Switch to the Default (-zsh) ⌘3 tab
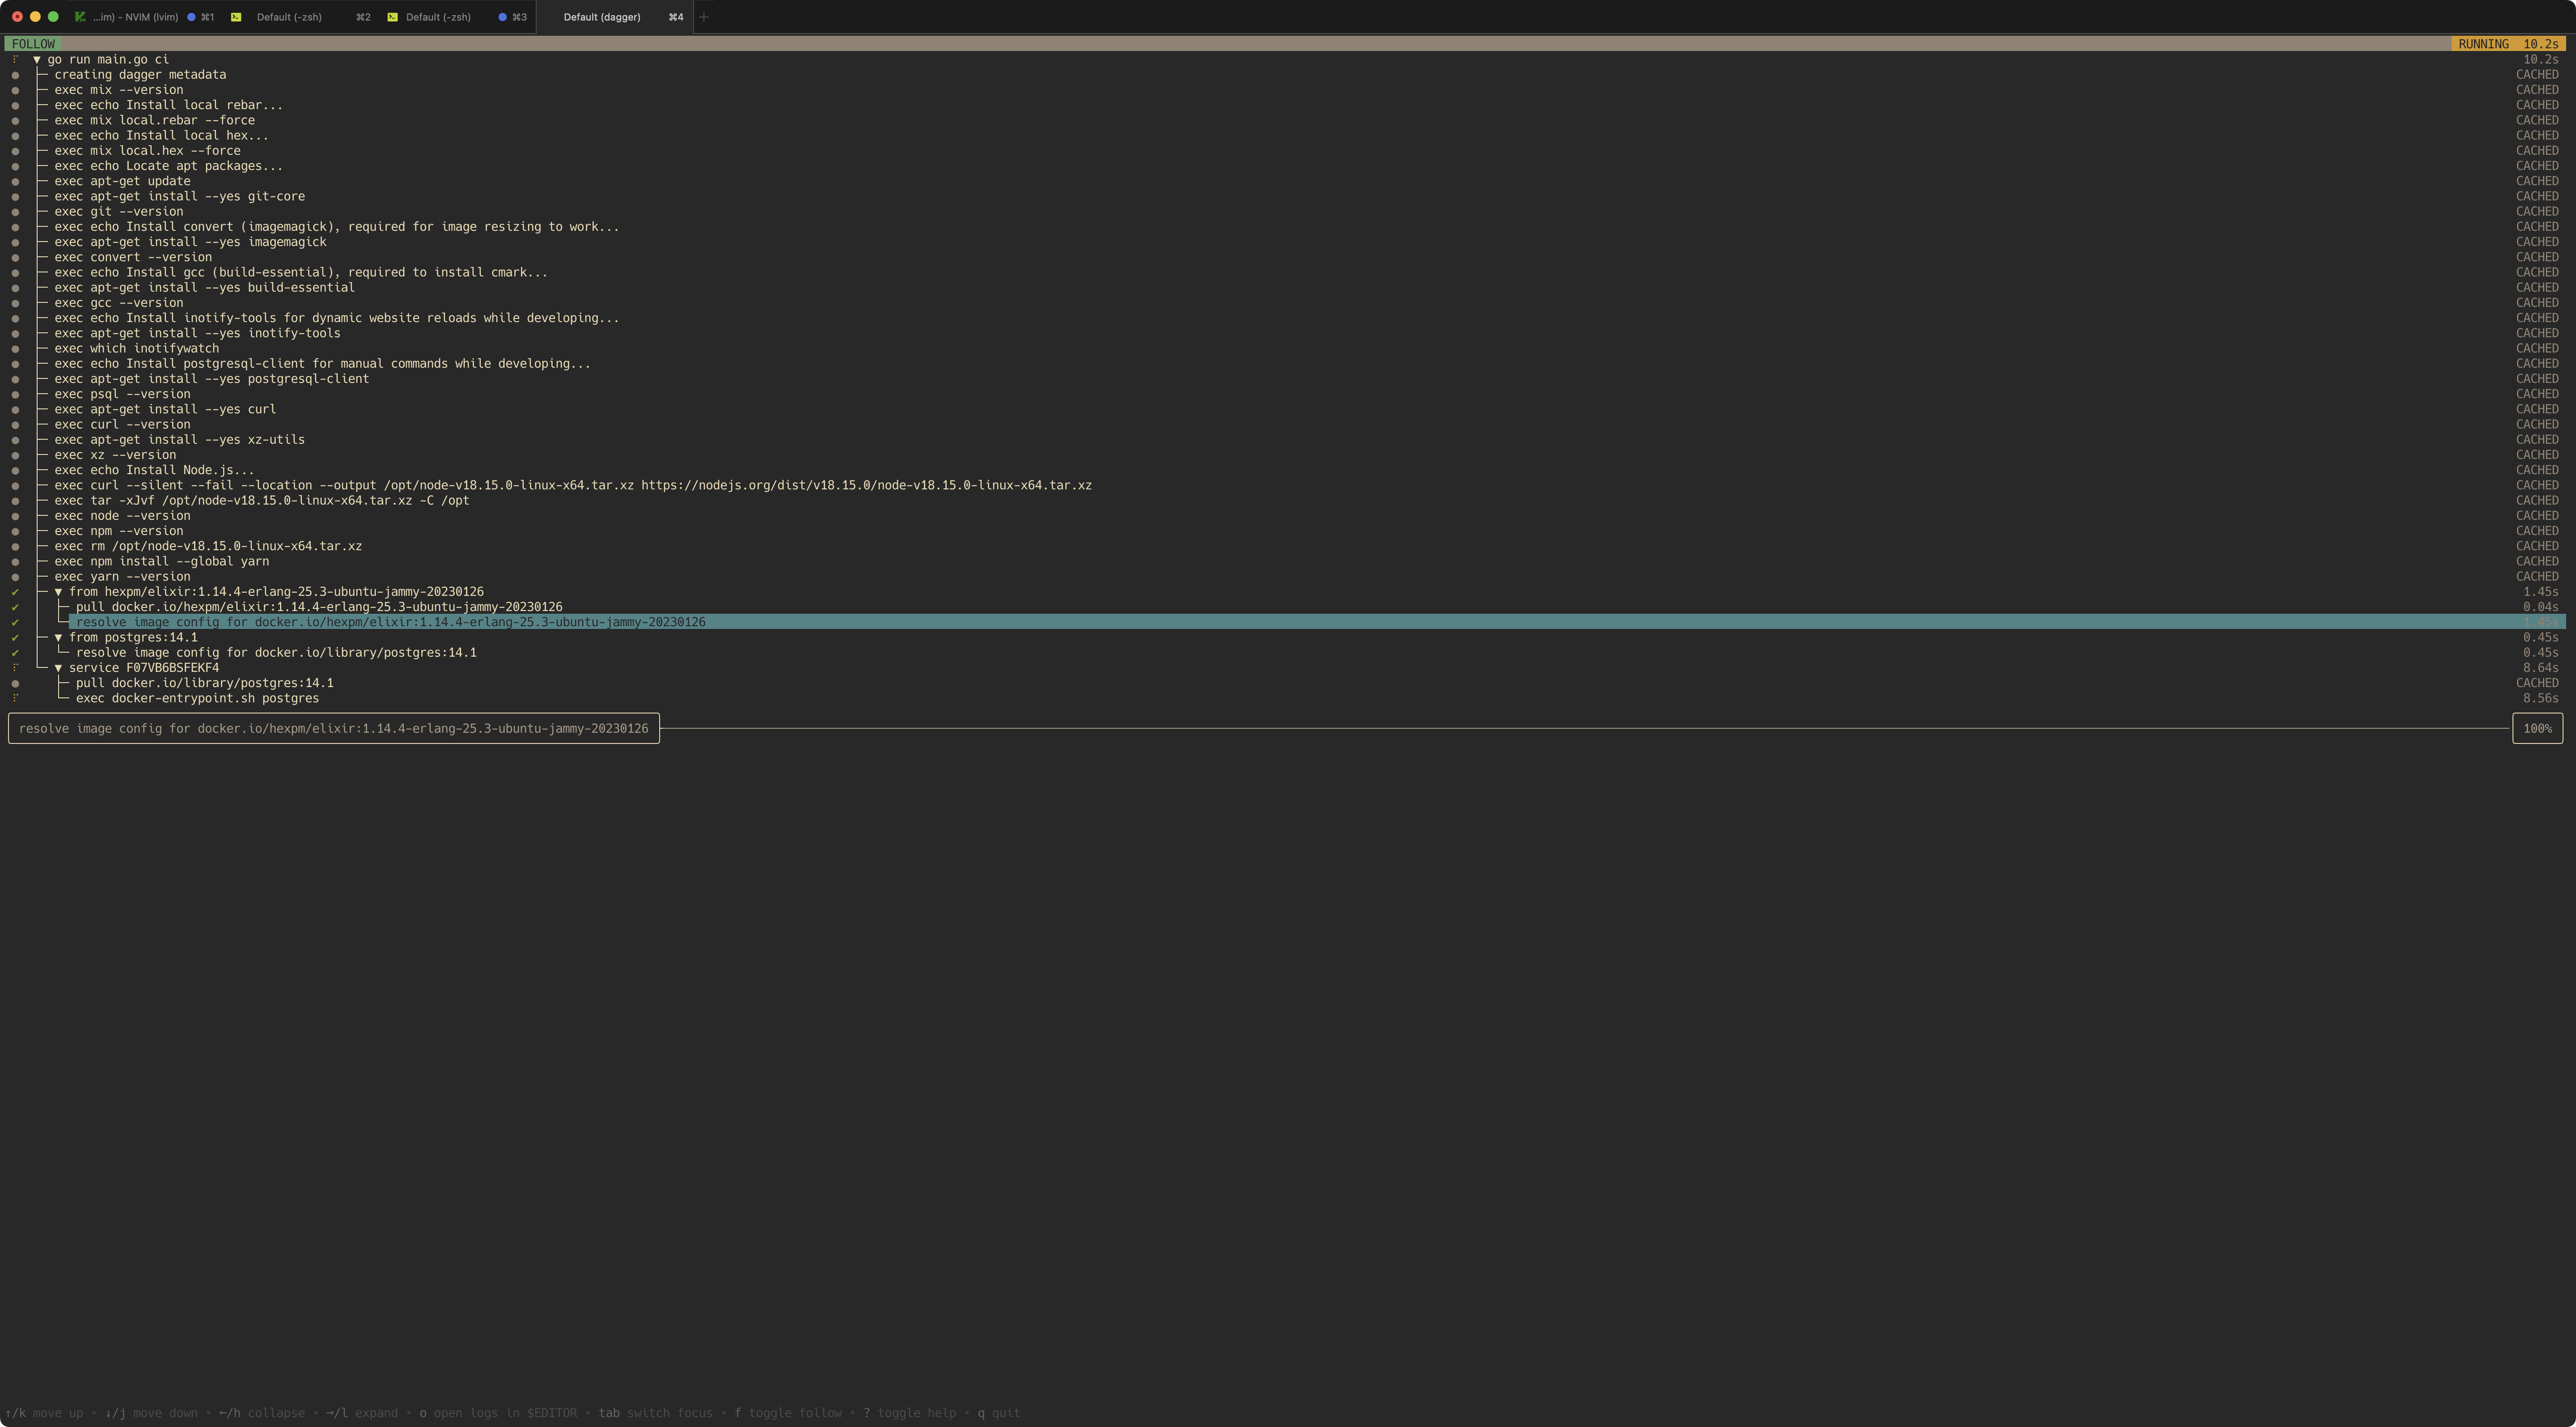The height and width of the screenshot is (1427, 2576). (x=457, y=17)
